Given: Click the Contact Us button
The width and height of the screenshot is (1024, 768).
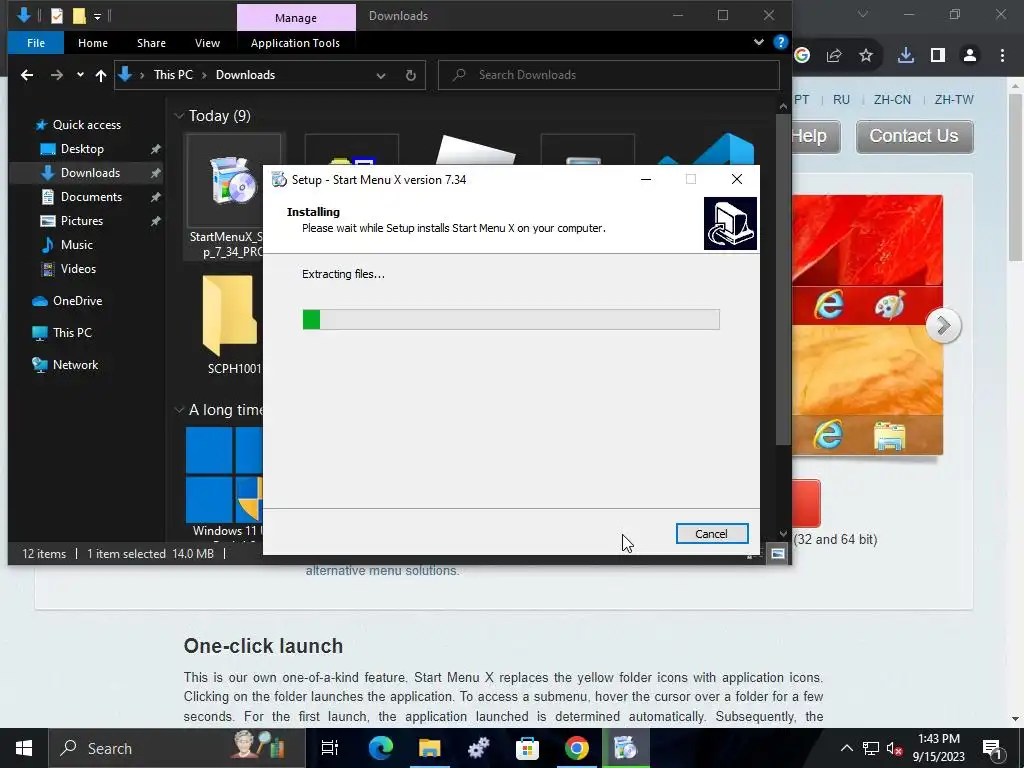Looking at the screenshot, I should (914, 136).
